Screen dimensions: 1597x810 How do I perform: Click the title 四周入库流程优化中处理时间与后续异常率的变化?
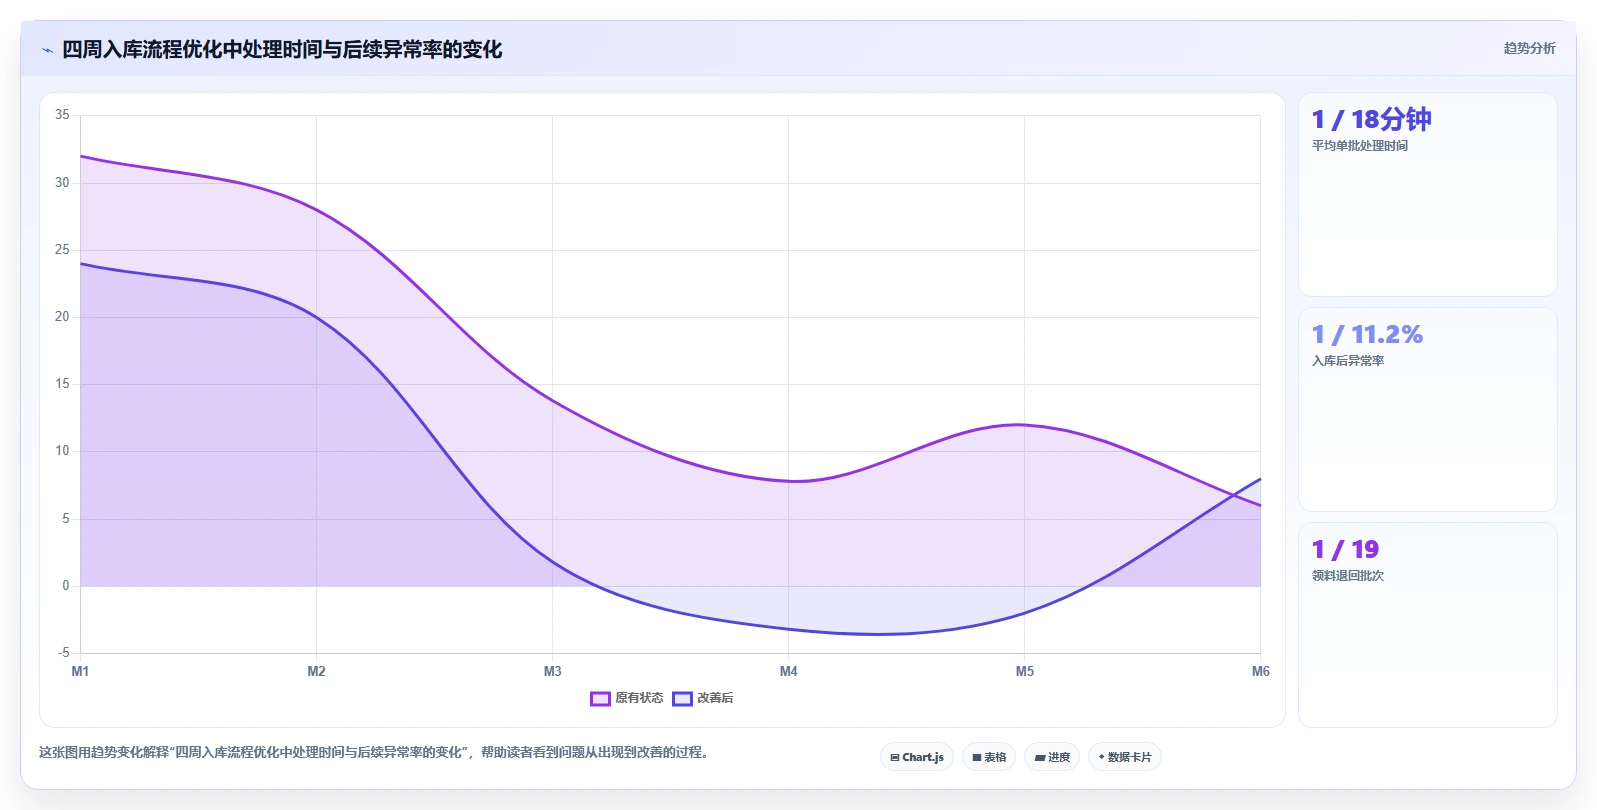[282, 49]
